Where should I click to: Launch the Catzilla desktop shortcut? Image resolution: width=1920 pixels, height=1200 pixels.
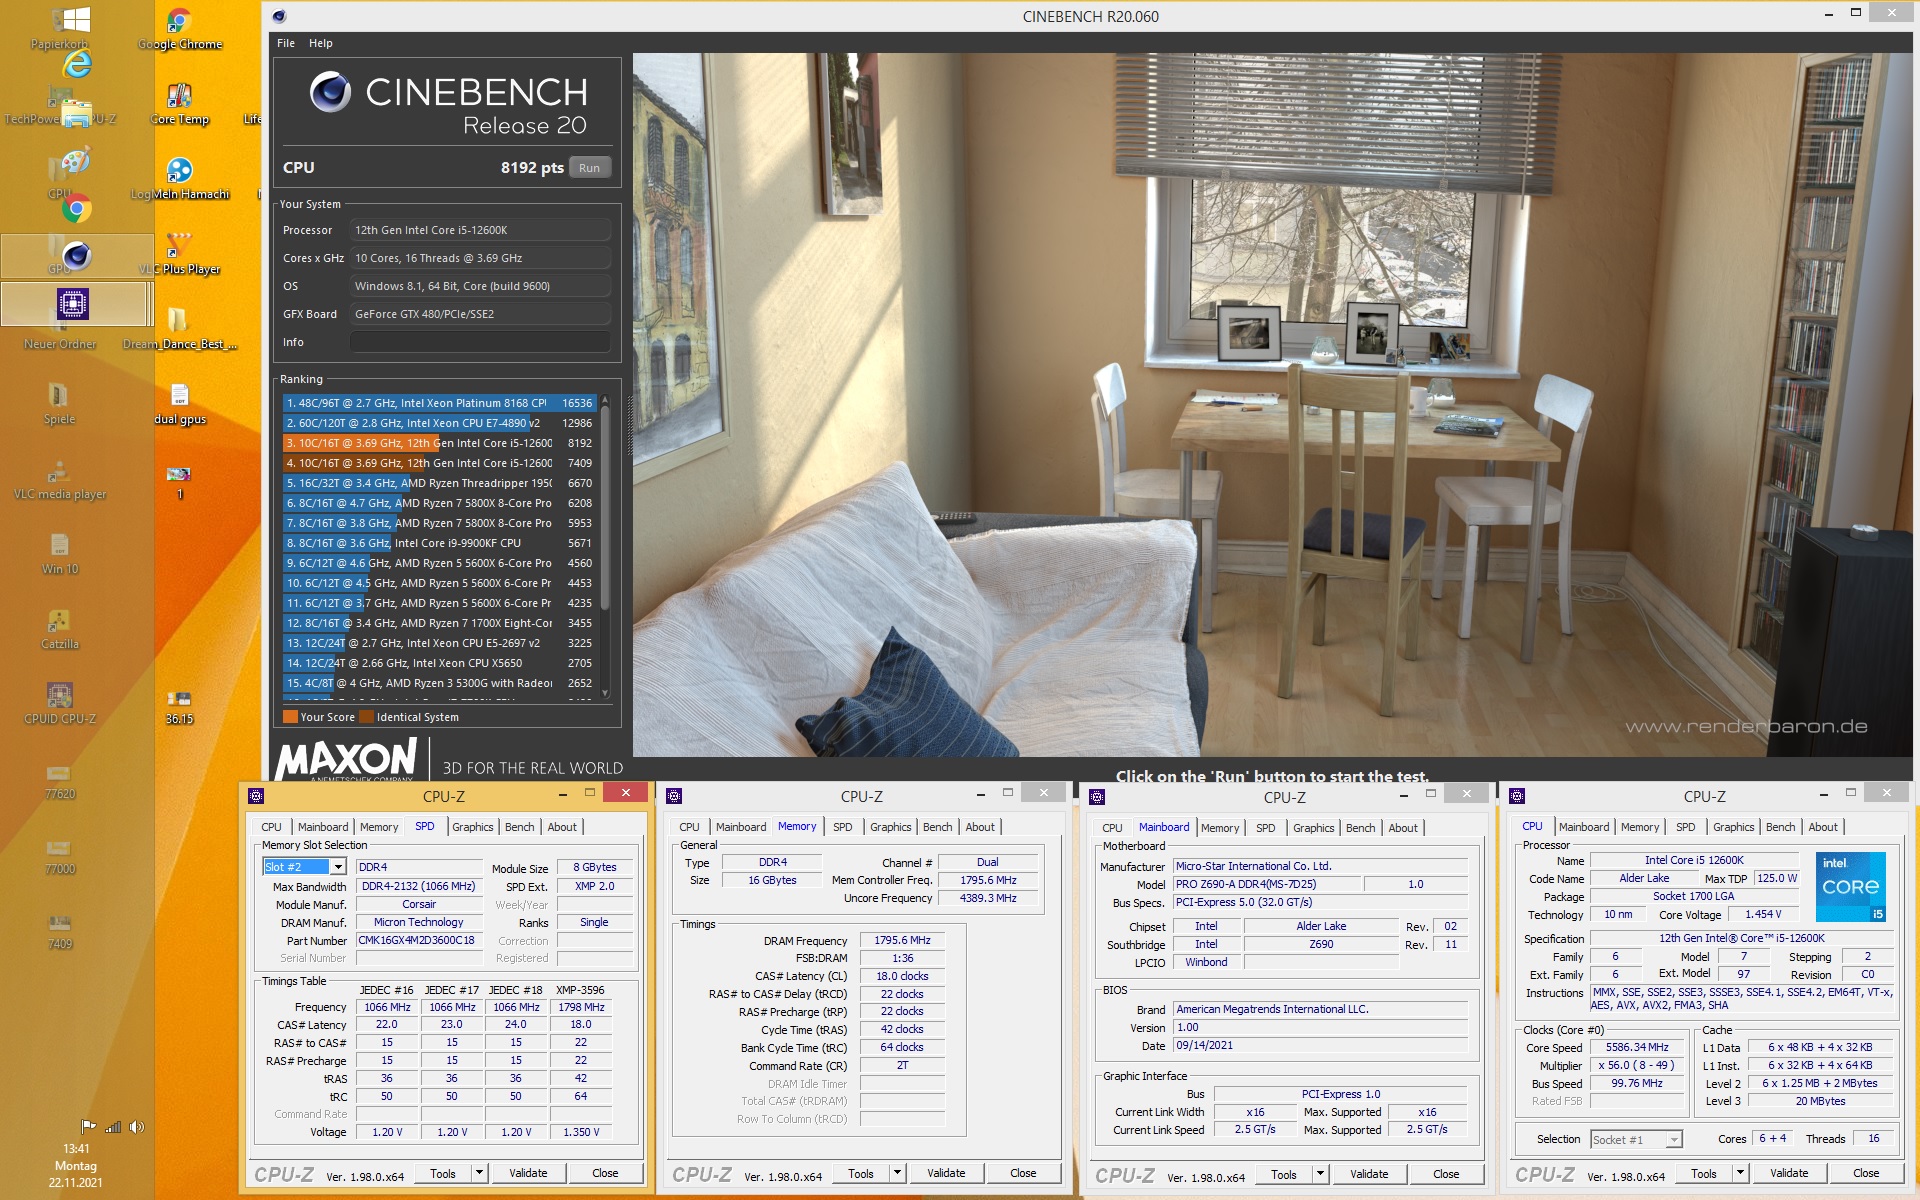[x=60, y=629]
